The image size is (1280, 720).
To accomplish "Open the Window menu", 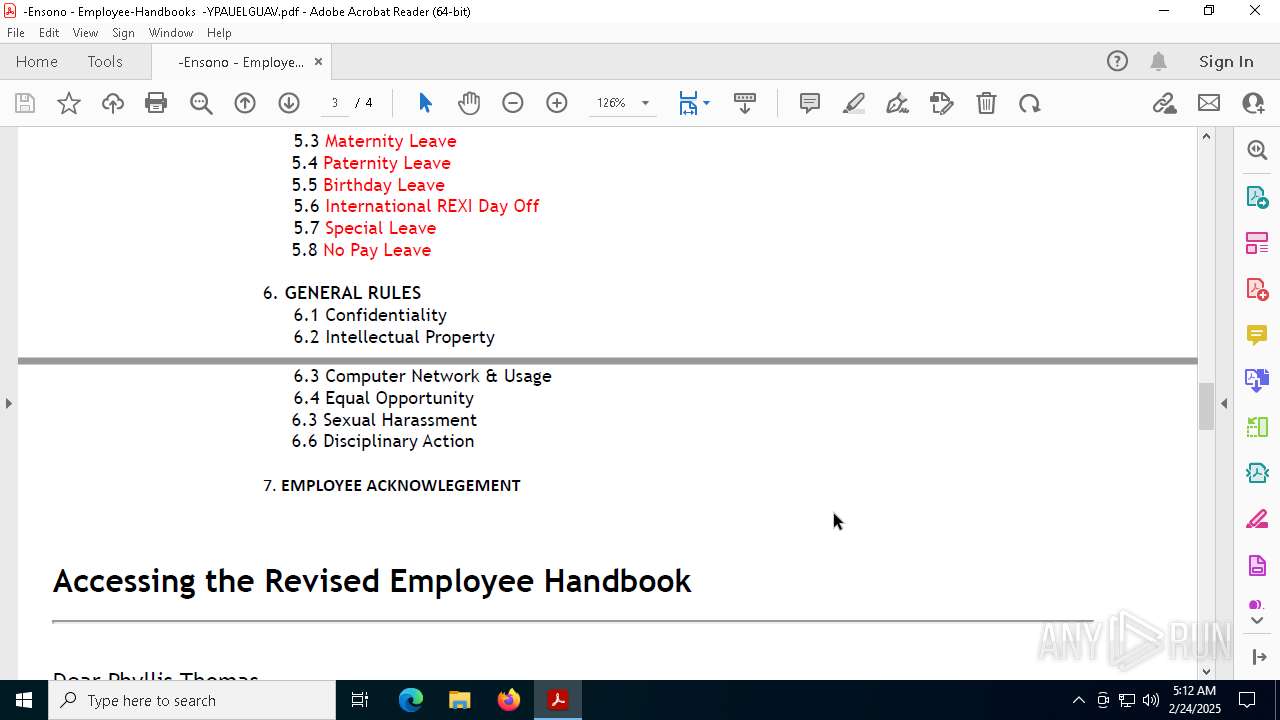I will click(171, 33).
